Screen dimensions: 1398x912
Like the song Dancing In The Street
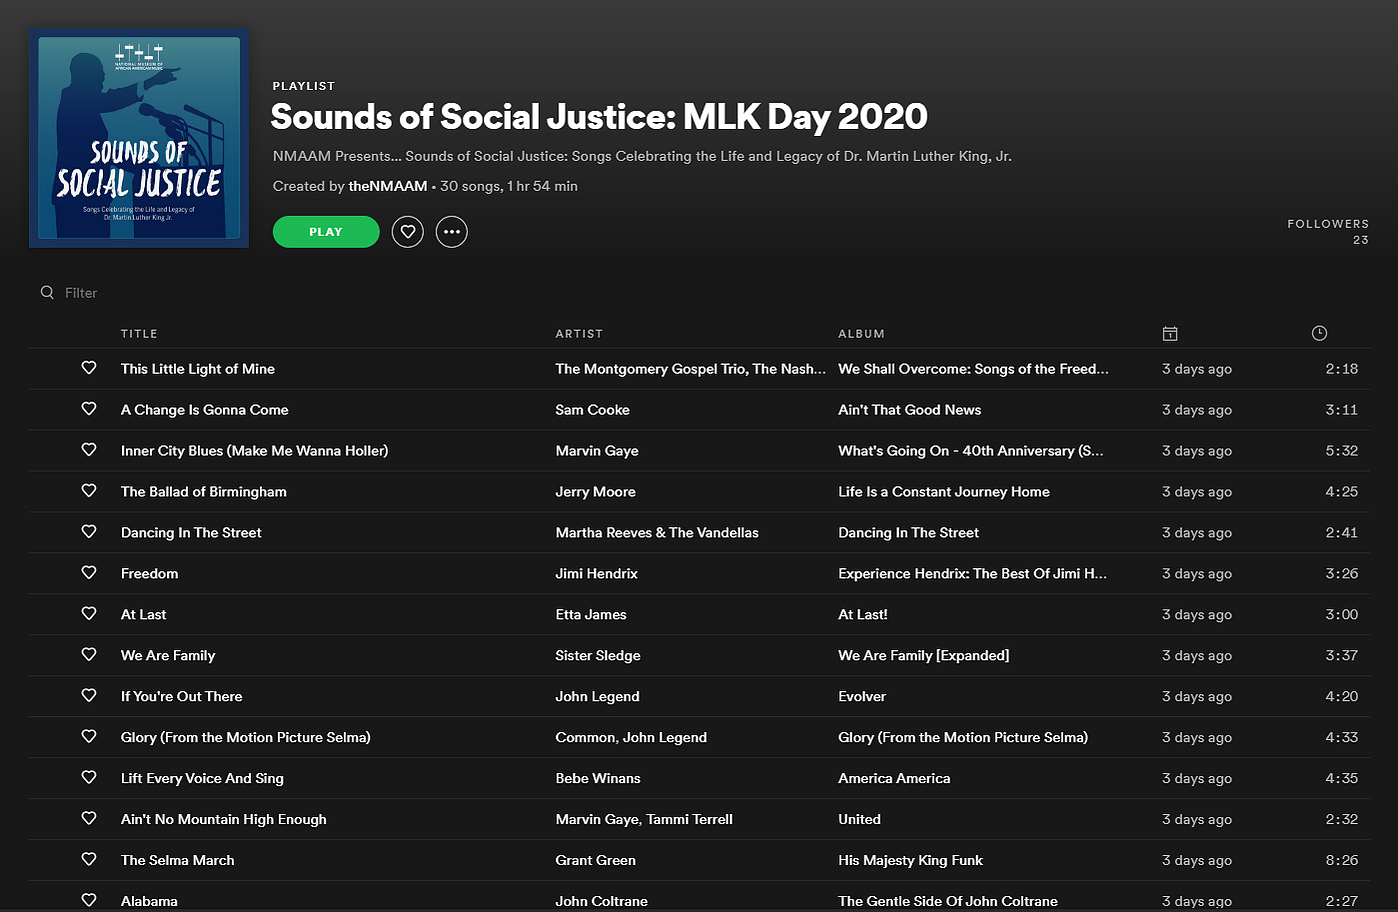[89, 532]
